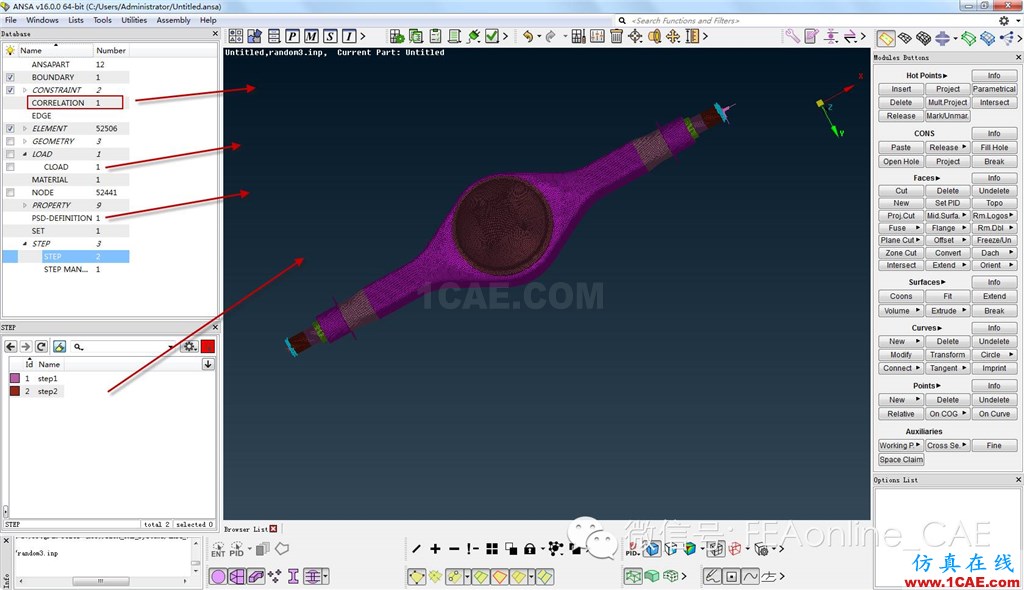The image size is (1024, 590).
Task: Collapse the LOAD tree node
Action: coord(25,154)
